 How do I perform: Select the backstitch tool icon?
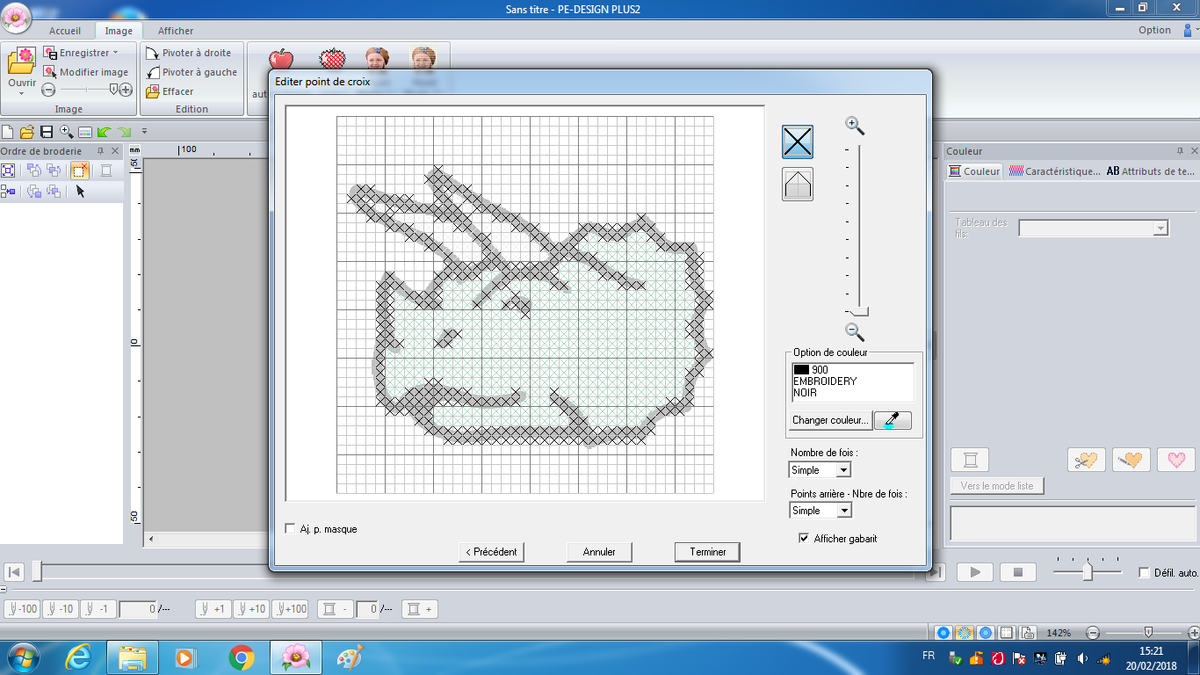tap(797, 185)
